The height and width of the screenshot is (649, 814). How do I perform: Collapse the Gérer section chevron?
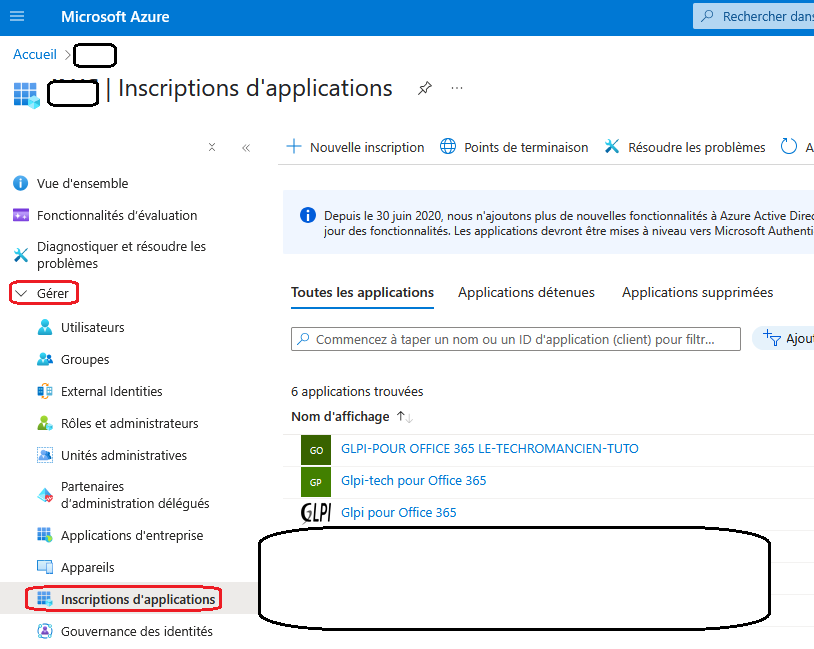click(21, 293)
